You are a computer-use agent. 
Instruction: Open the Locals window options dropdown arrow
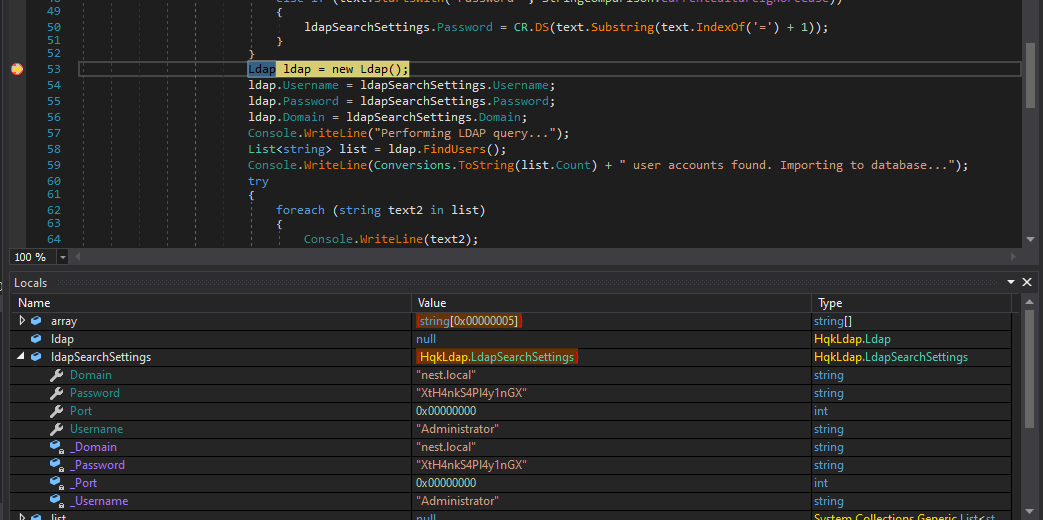(1011, 283)
